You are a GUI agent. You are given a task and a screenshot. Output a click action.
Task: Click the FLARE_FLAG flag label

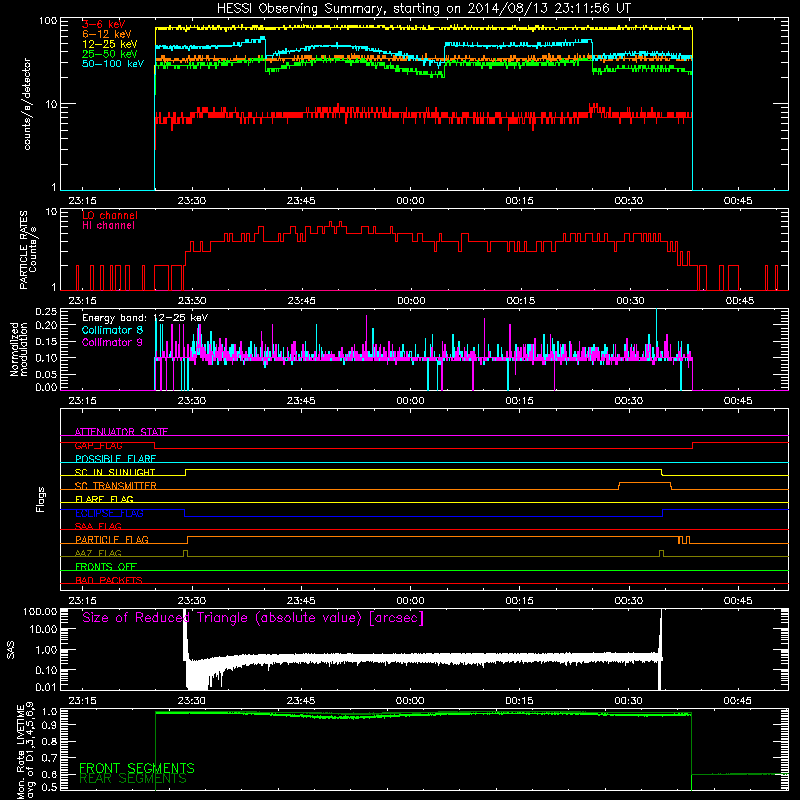tap(104, 499)
